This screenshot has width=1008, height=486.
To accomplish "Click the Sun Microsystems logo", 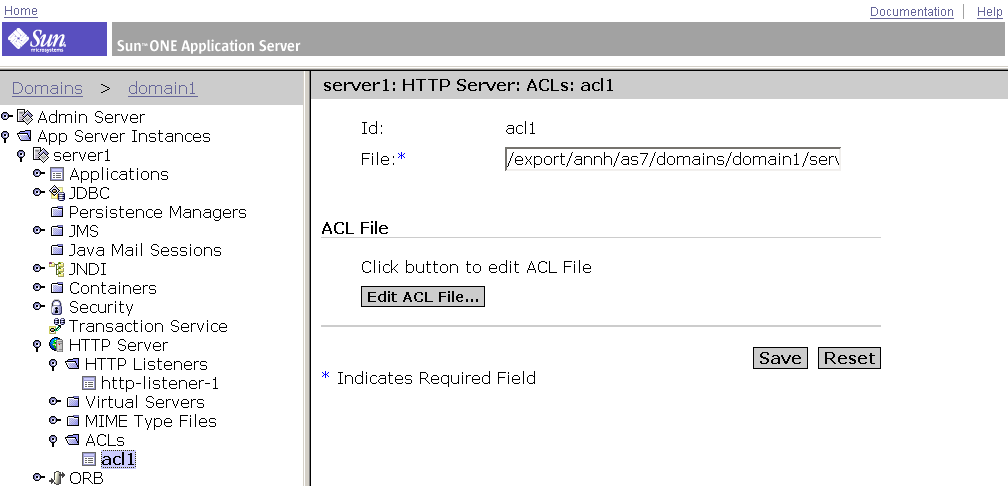I will (55, 39).
